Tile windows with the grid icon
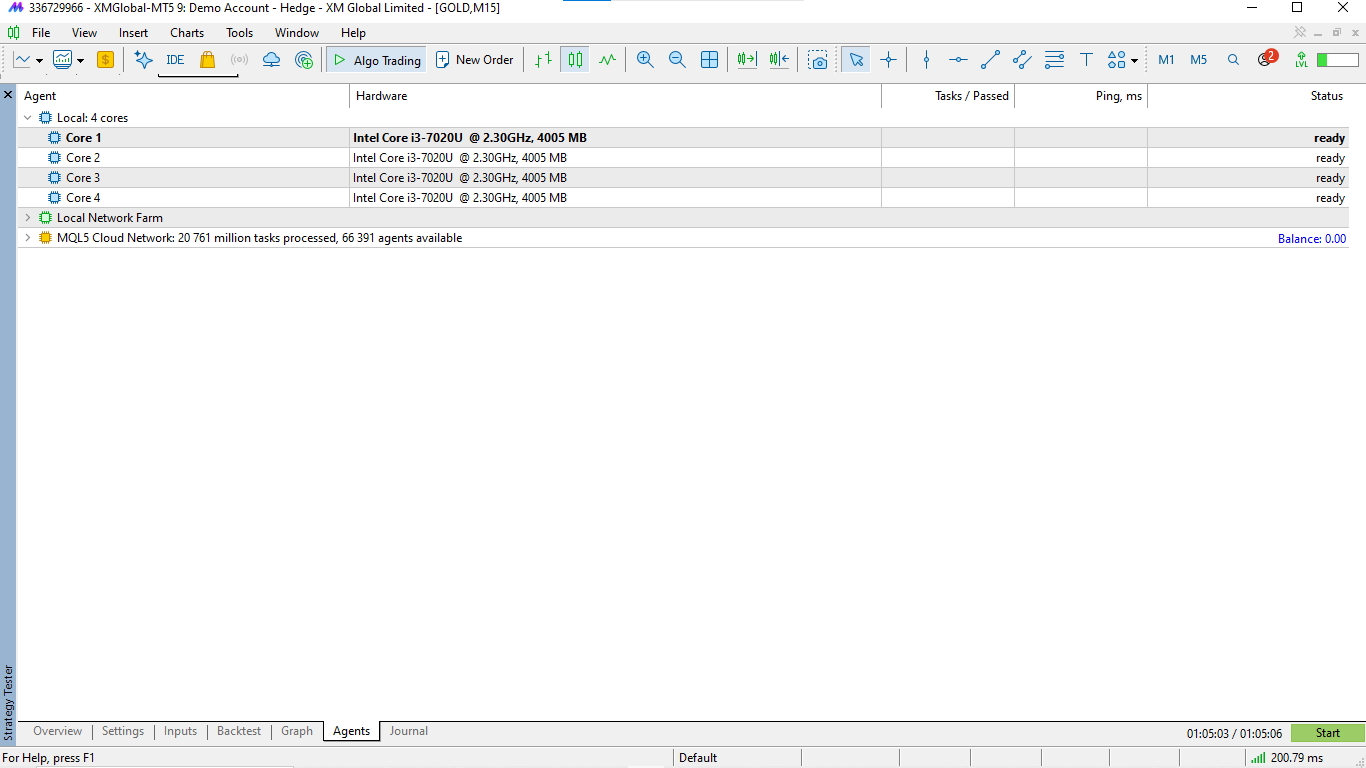The width and height of the screenshot is (1366, 768). [709, 60]
